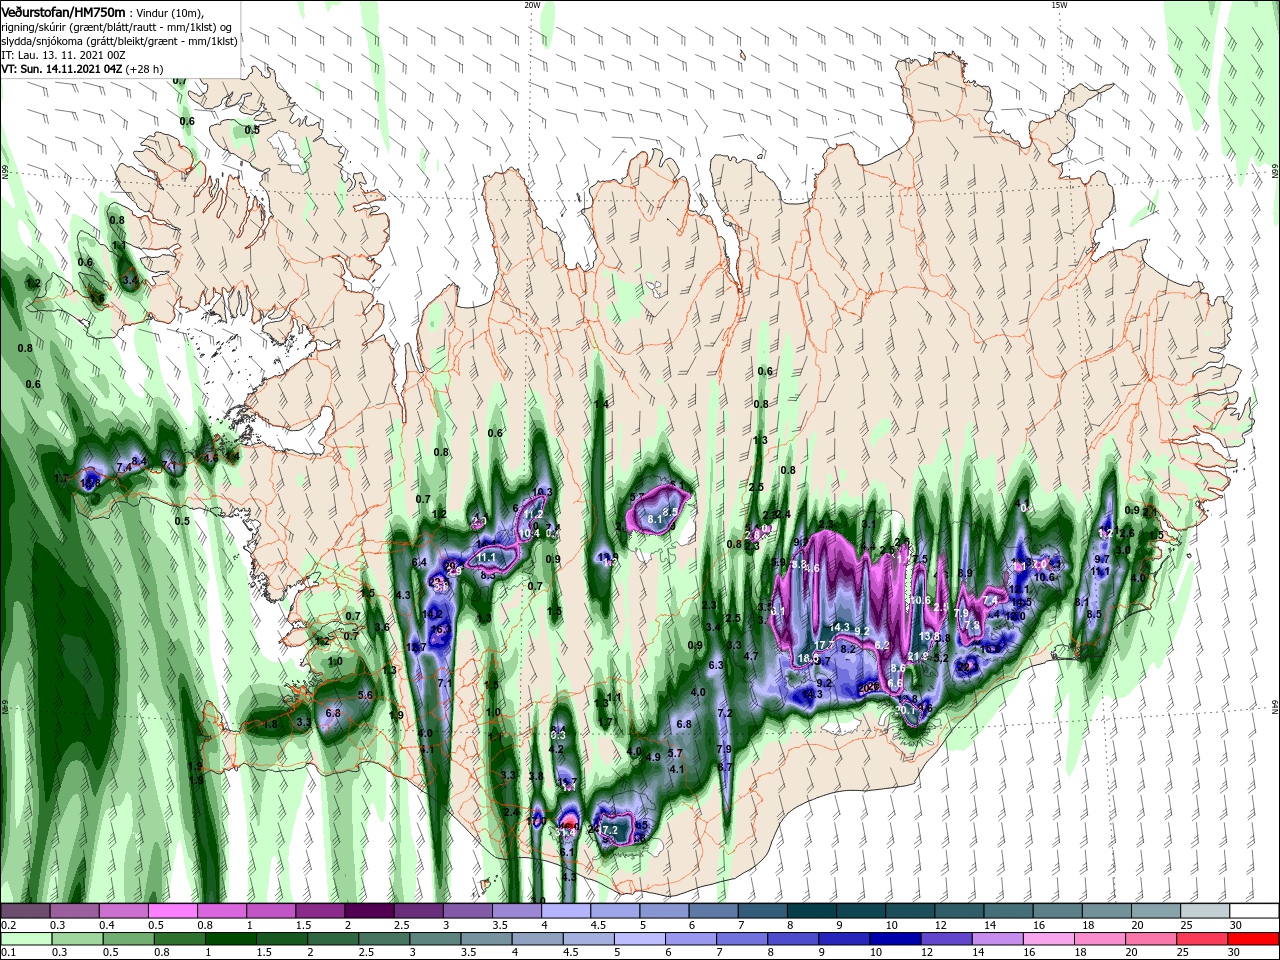Click the 21.8 precipitation value on the map

point(918,657)
